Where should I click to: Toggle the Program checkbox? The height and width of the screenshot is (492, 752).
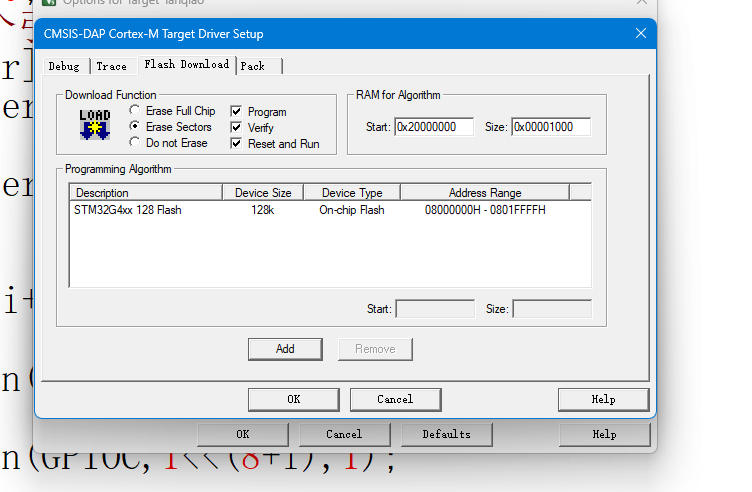236,111
